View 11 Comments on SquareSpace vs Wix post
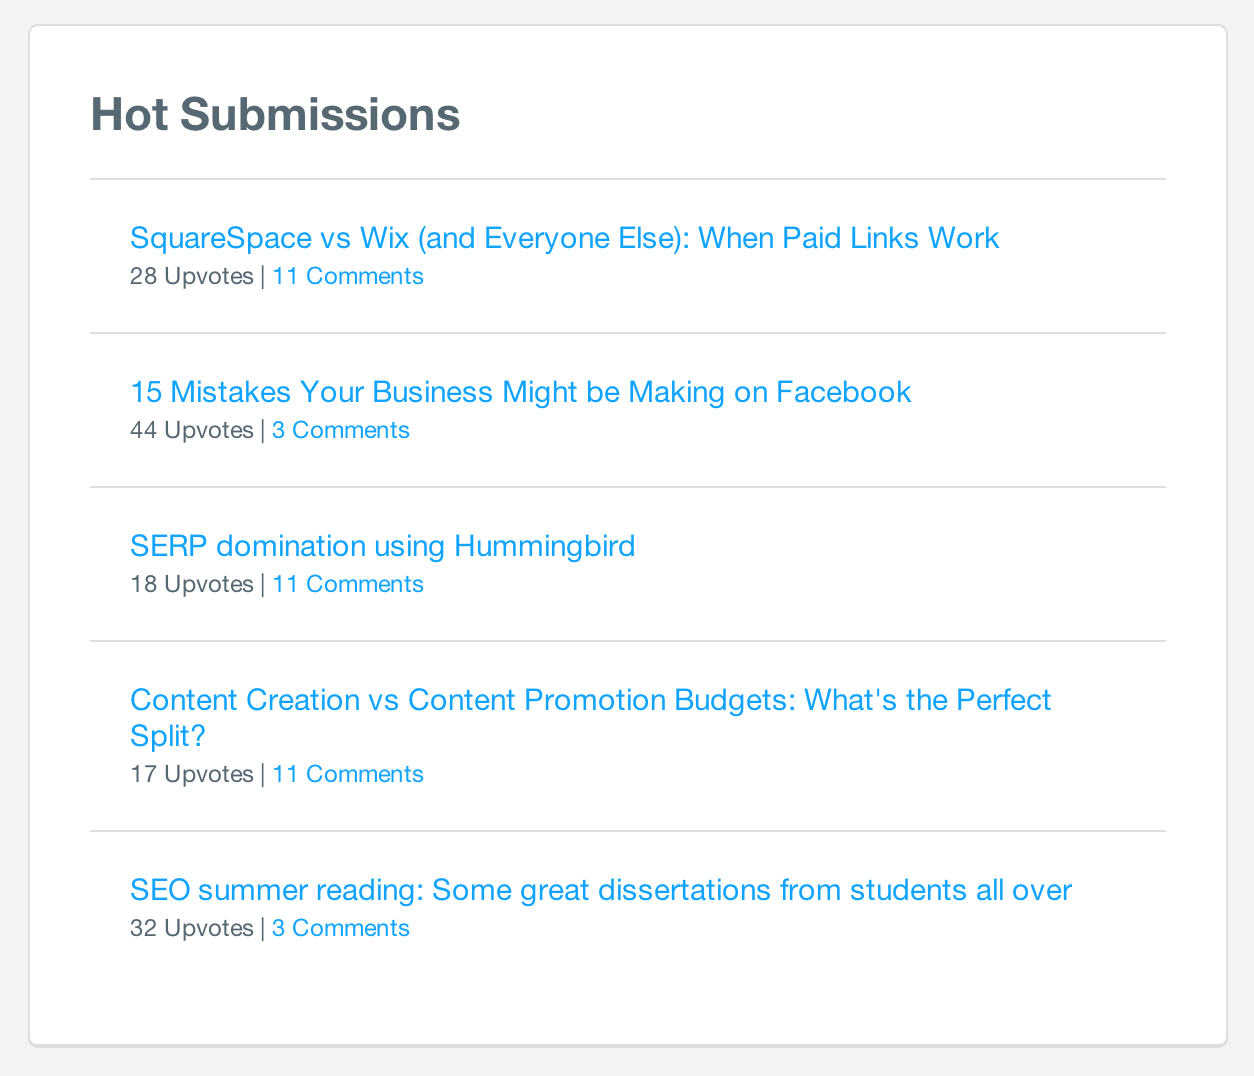 (x=348, y=276)
